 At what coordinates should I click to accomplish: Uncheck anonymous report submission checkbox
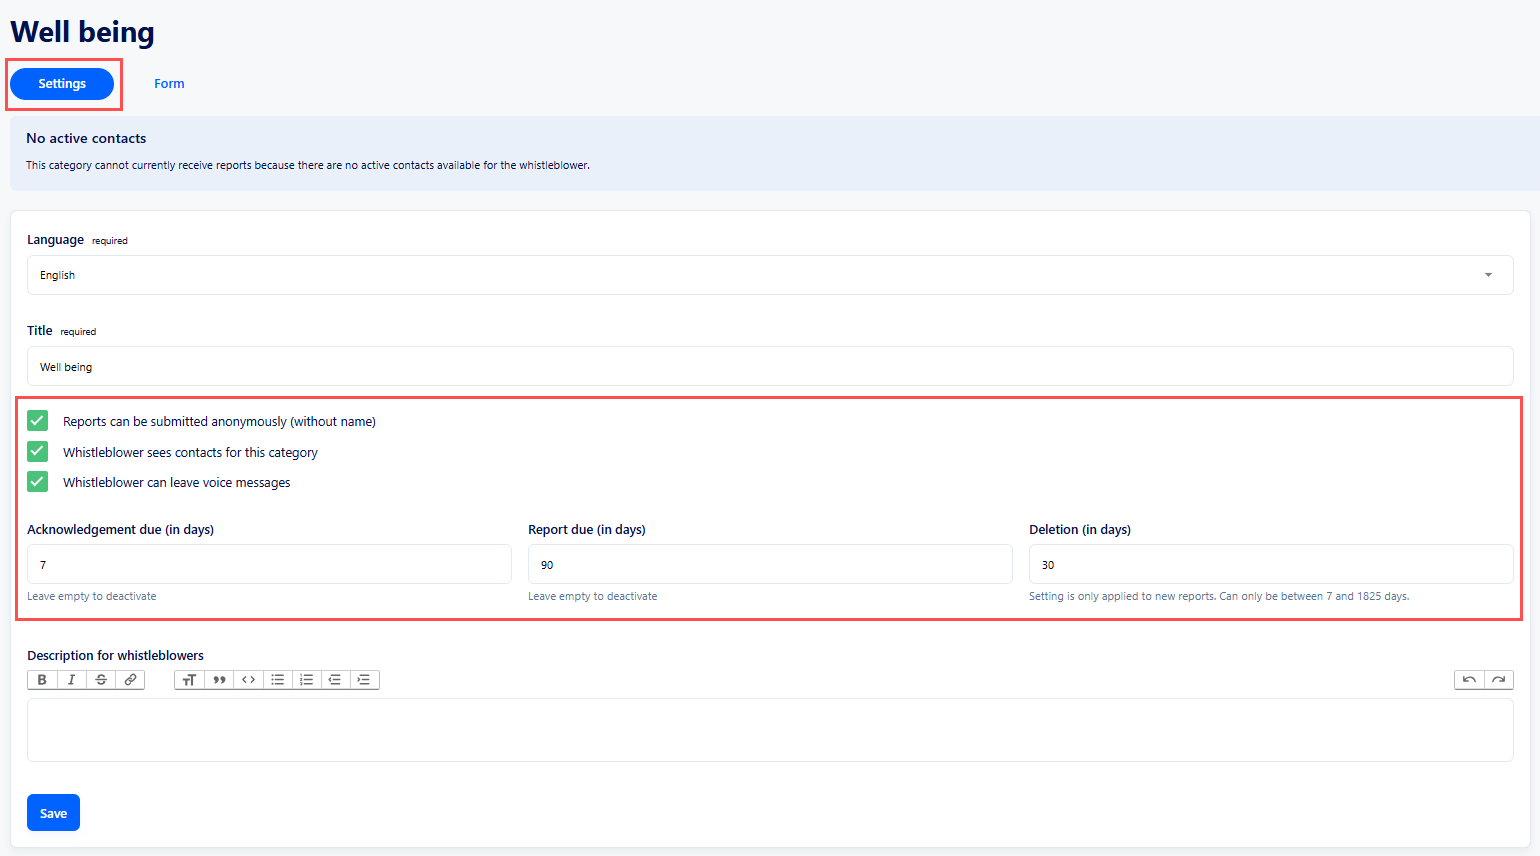(38, 421)
